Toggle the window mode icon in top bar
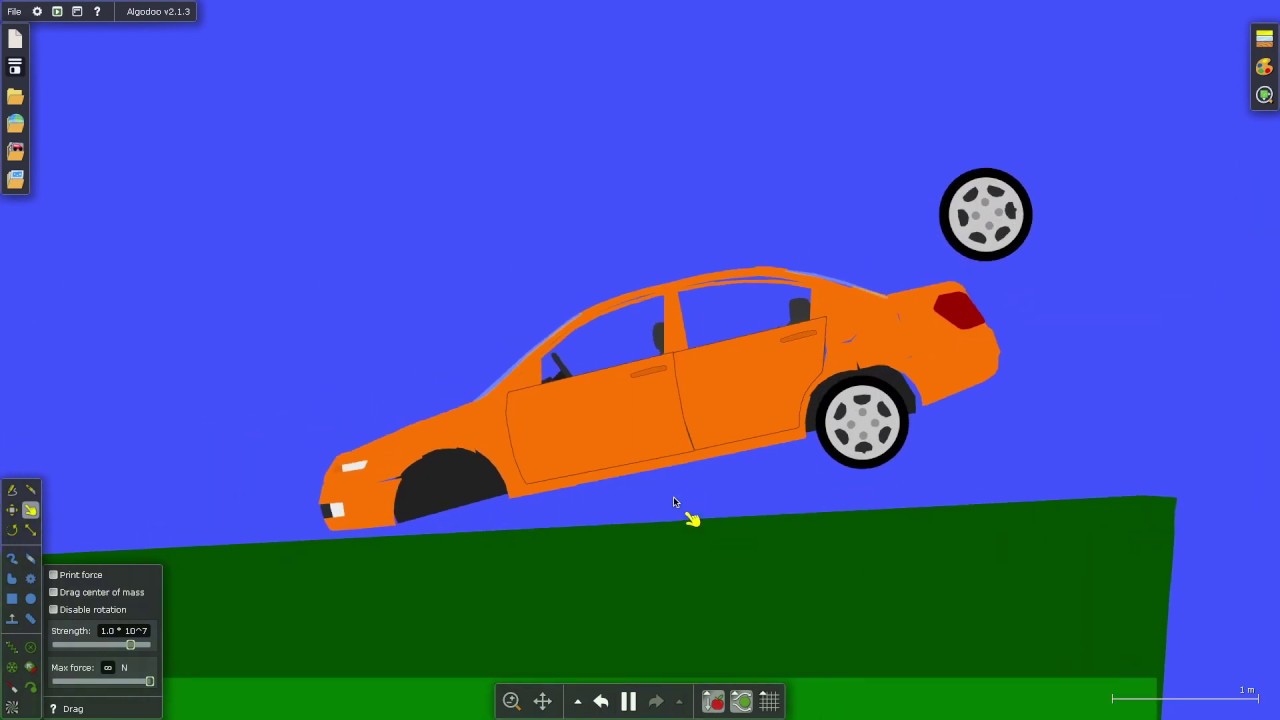 coord(77,11)
